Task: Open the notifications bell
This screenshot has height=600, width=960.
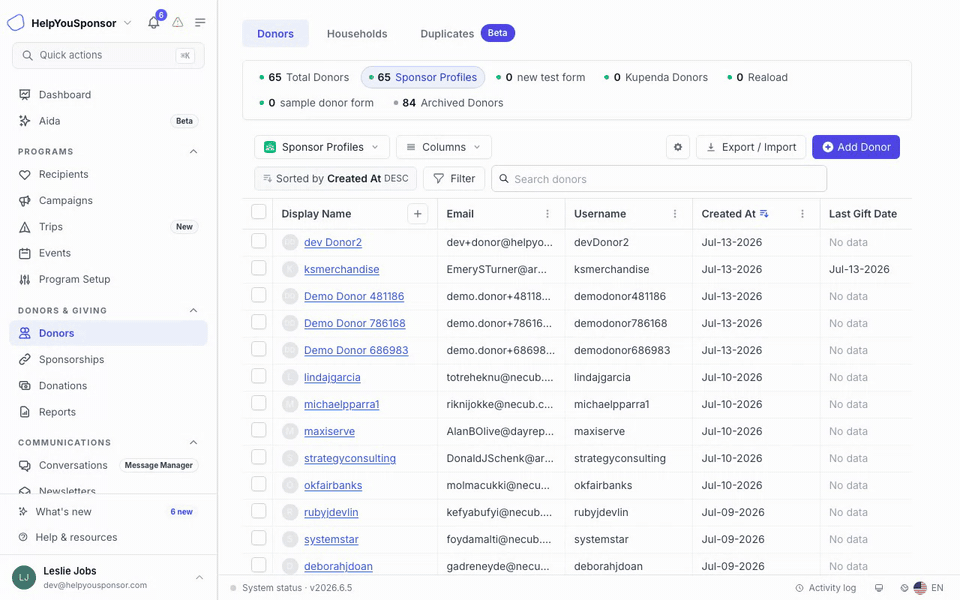Action: (153, 23)
